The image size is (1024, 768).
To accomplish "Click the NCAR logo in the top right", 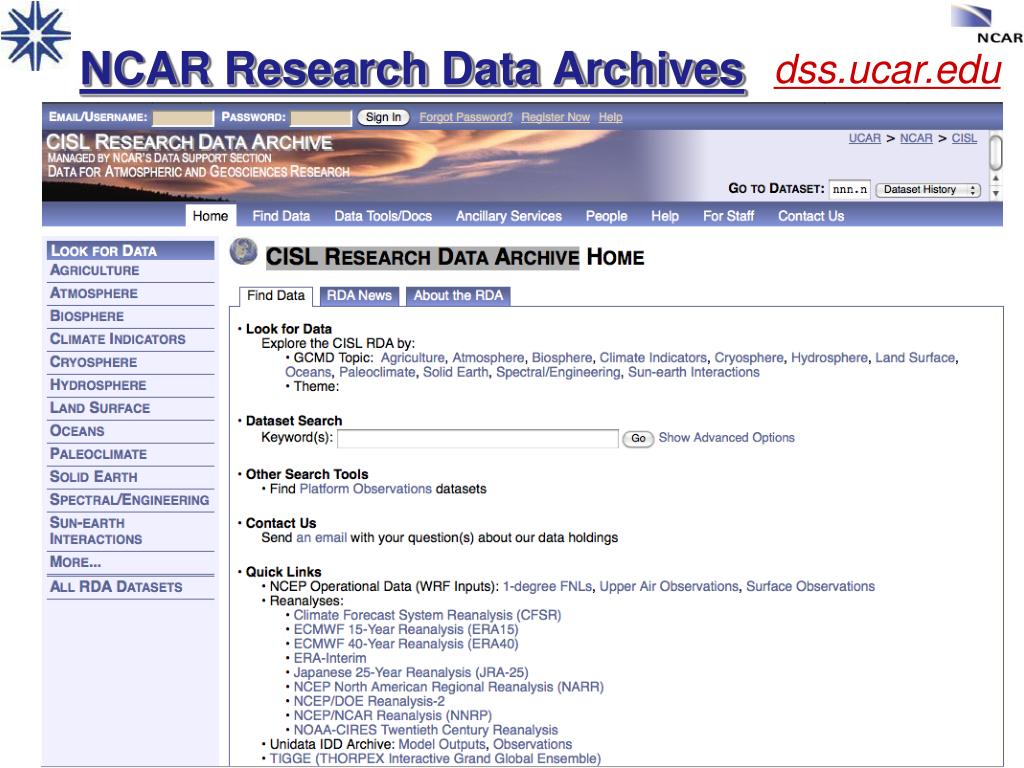I will [989, 24].
